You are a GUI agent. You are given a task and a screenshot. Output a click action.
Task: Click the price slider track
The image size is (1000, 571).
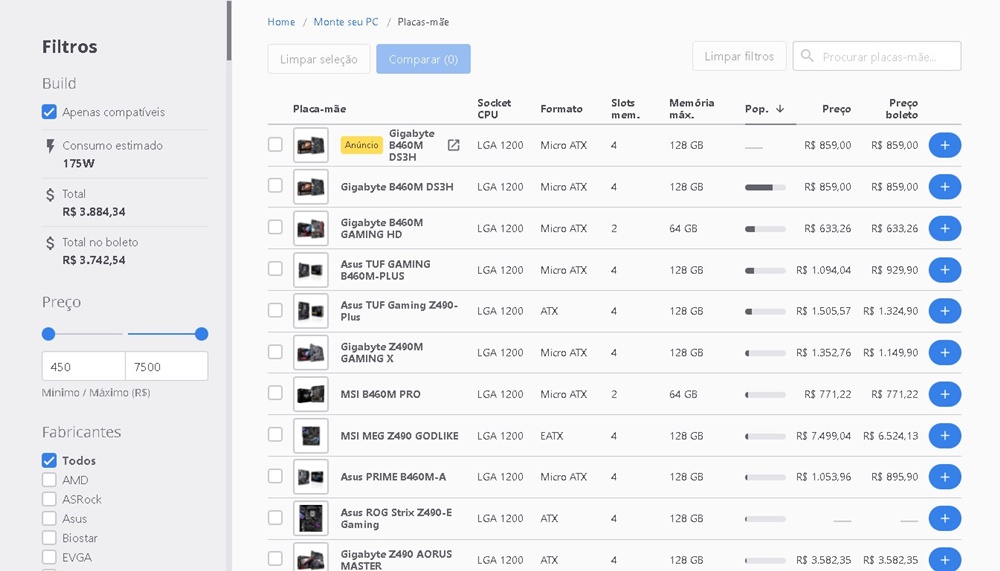click(125, 334)
